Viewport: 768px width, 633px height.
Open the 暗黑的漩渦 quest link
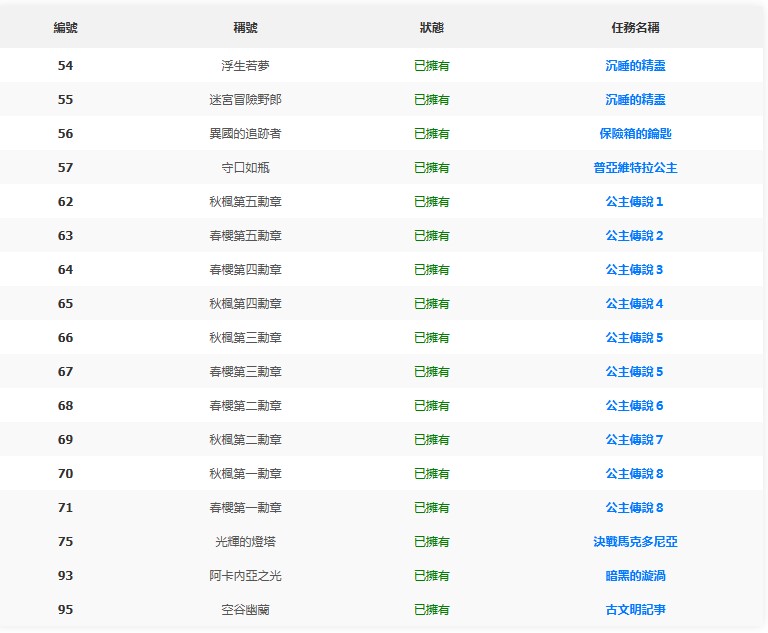635,576
